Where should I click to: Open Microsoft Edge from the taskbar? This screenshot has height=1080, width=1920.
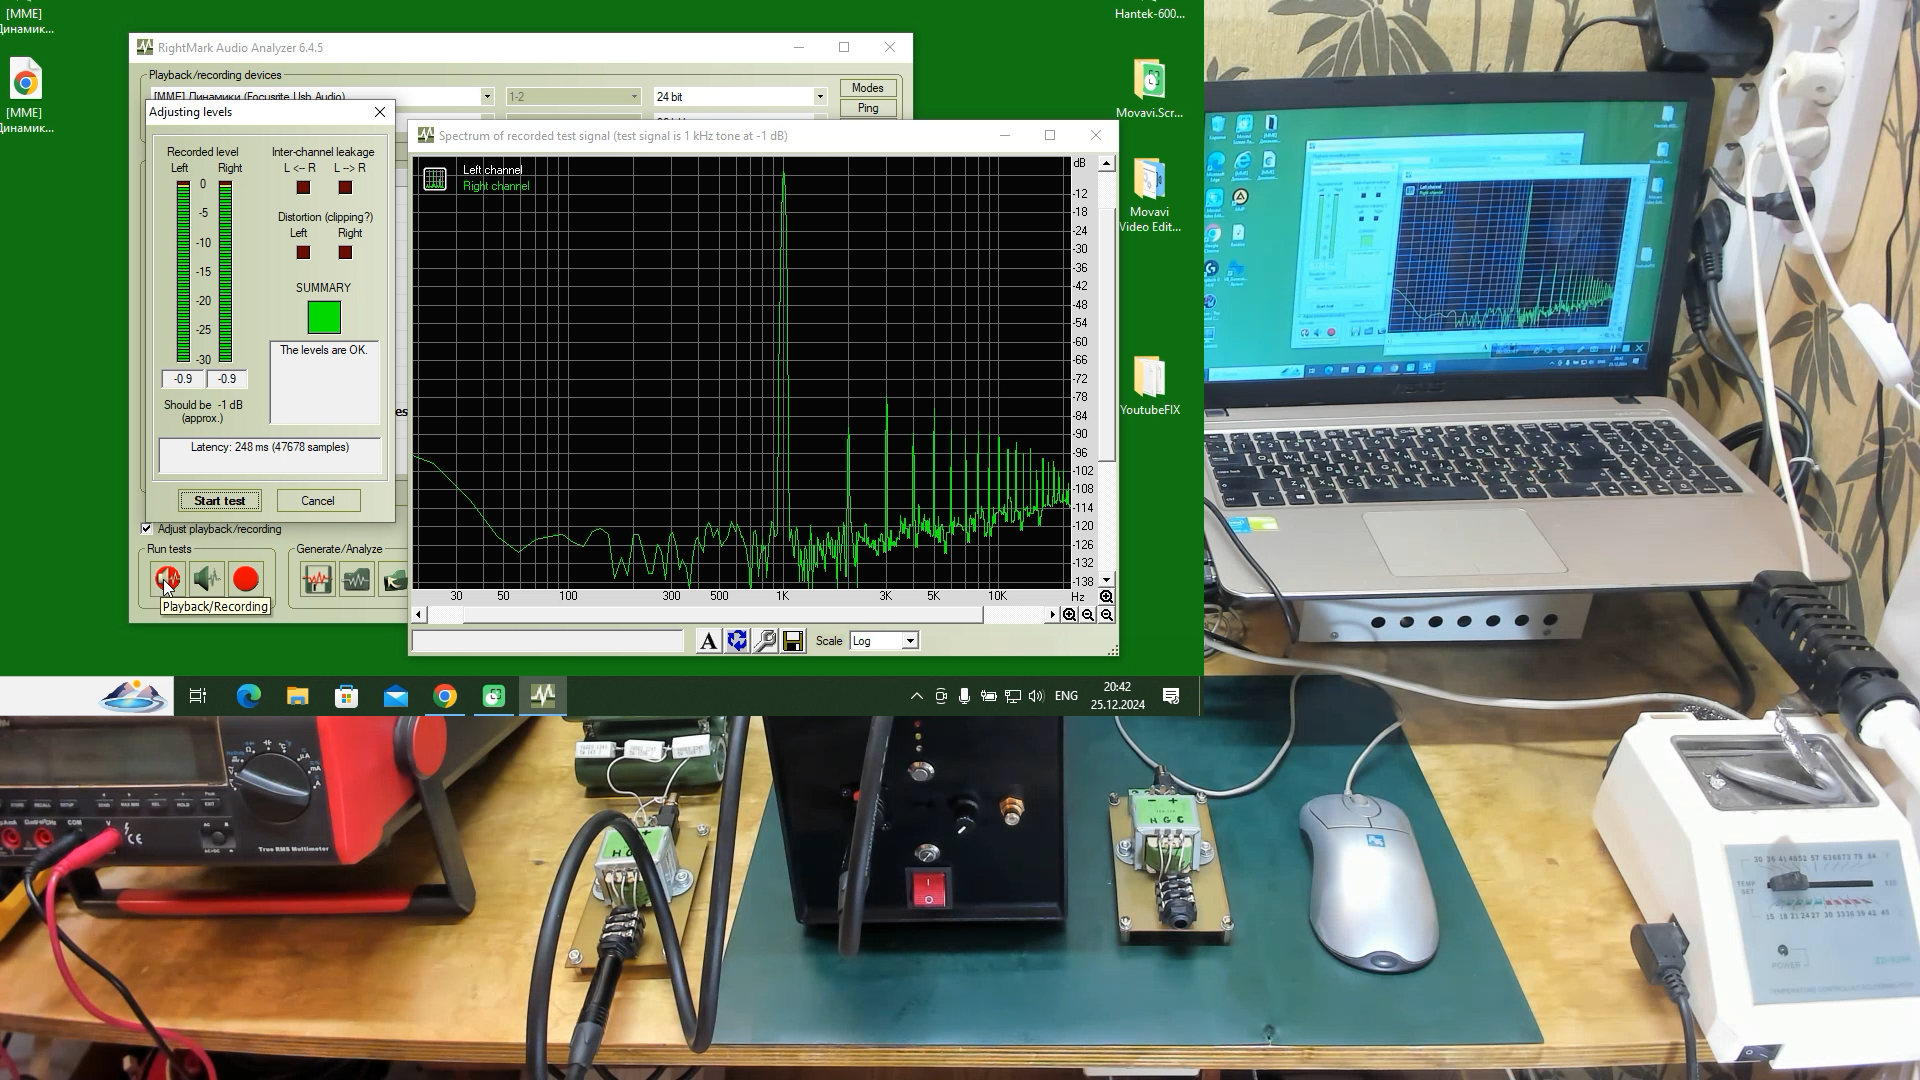coord(248,696)
